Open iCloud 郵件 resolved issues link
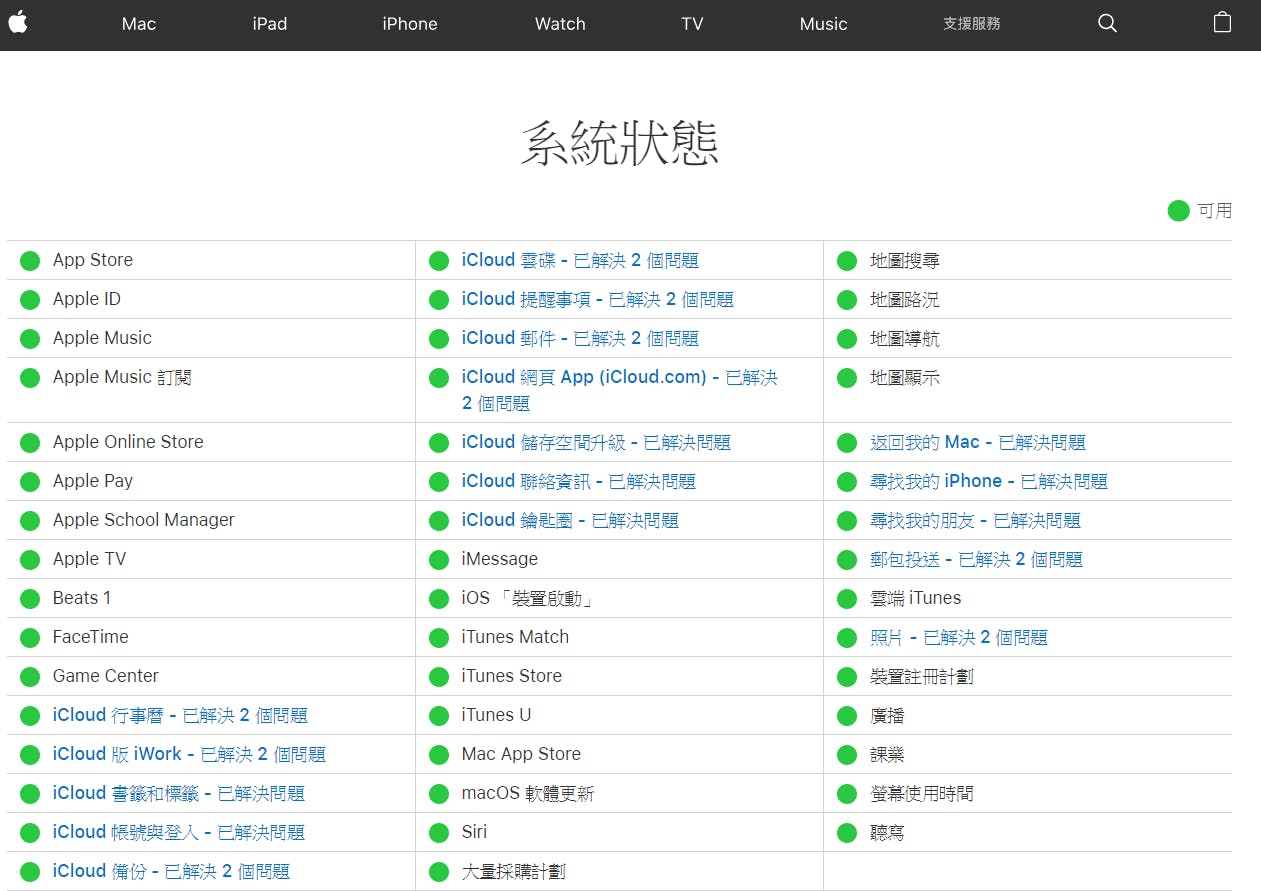 click(x=580, y=338)
